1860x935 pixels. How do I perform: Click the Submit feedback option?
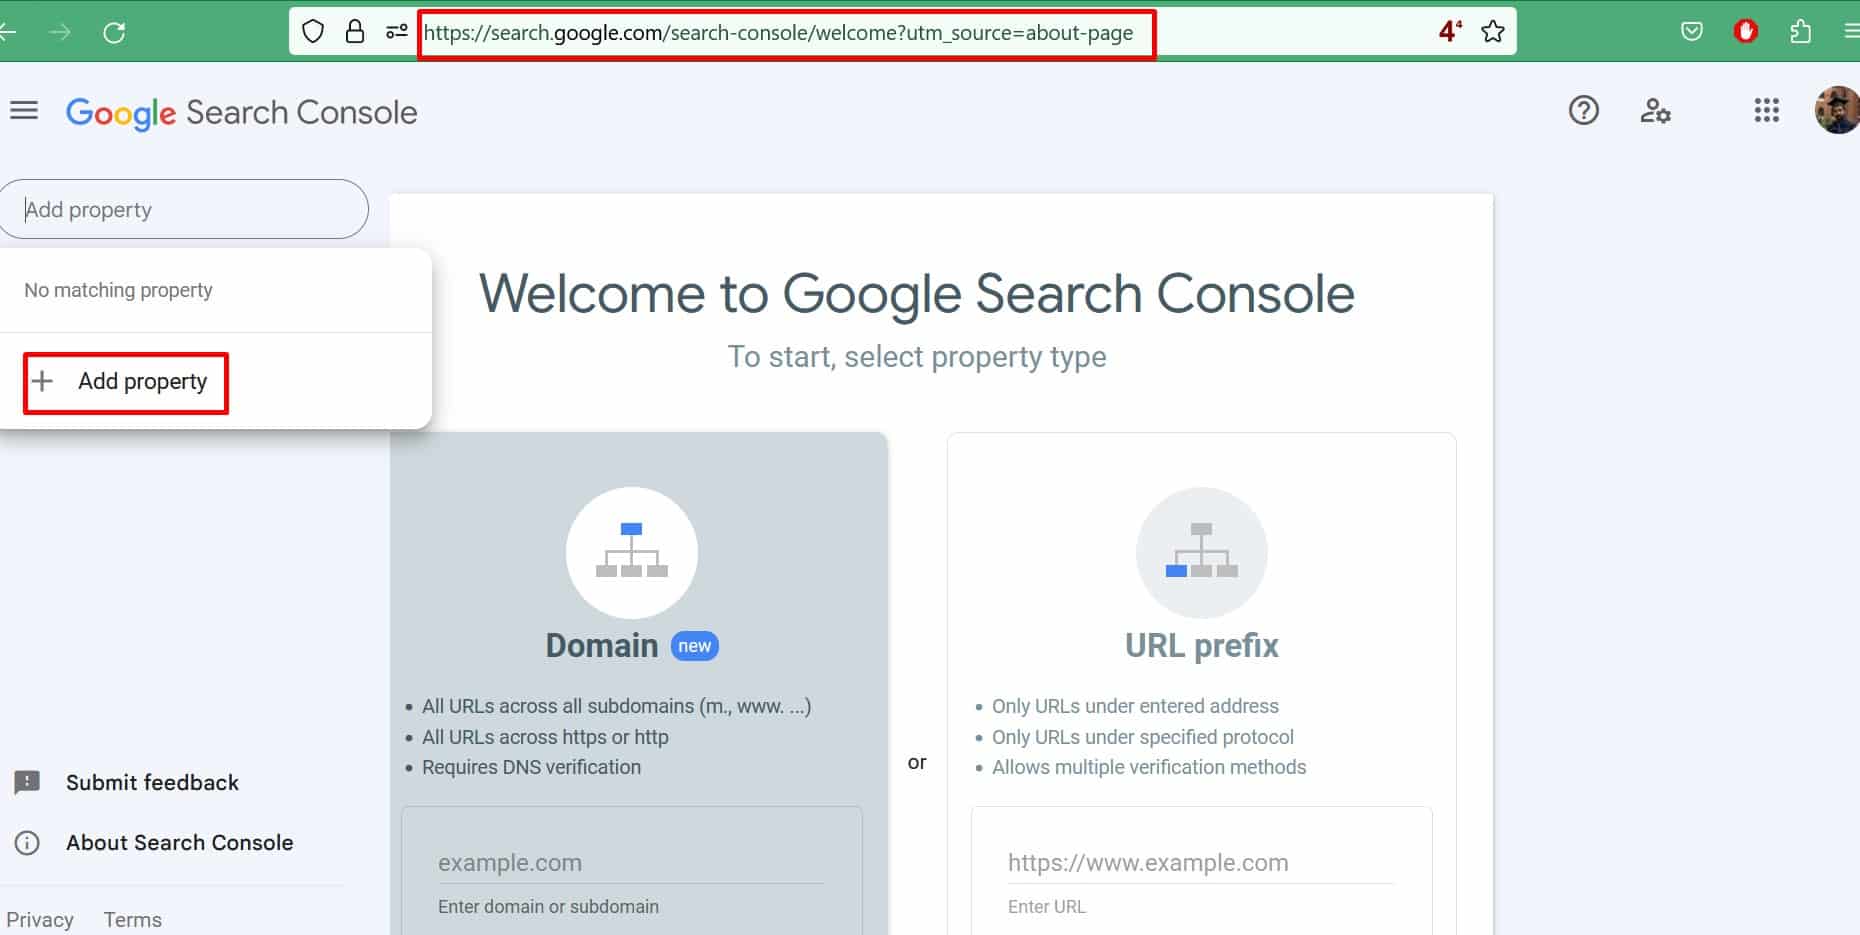point(152,782)
